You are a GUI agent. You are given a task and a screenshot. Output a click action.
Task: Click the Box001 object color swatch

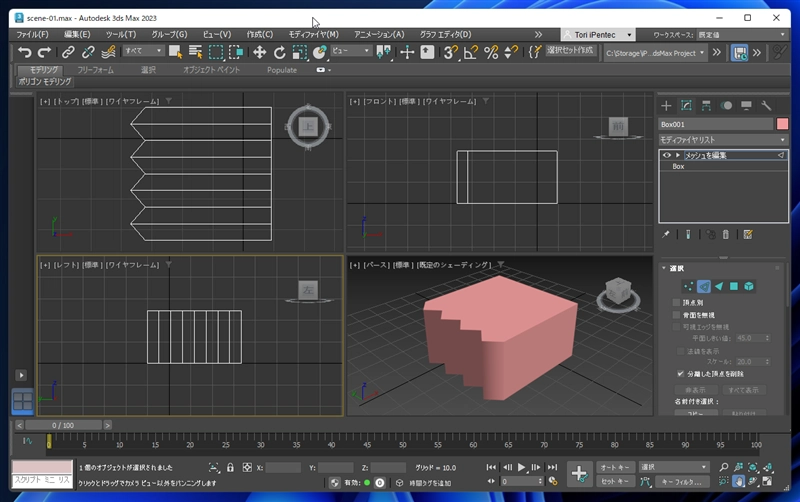pyautogui.click(x=782, y=124)
